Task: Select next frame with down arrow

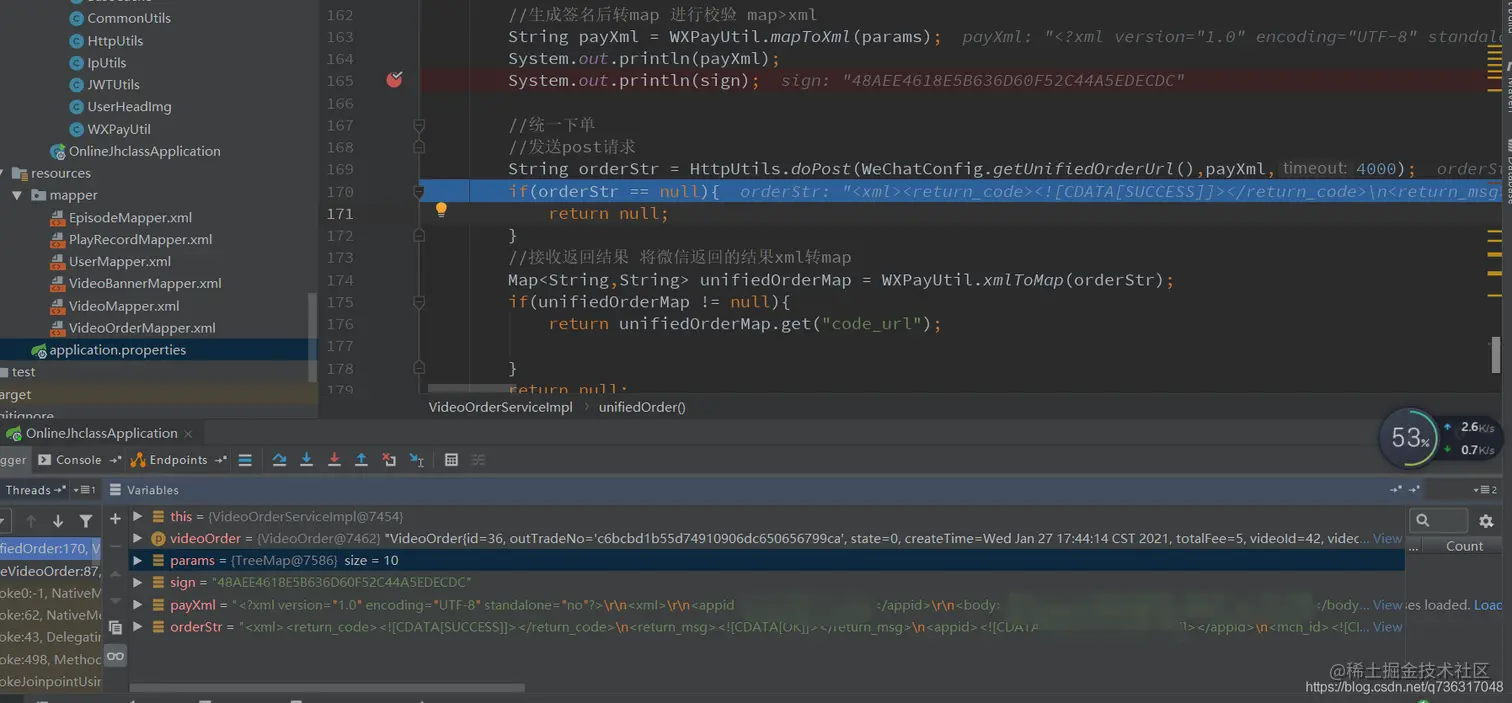Action: click(58, 521)
